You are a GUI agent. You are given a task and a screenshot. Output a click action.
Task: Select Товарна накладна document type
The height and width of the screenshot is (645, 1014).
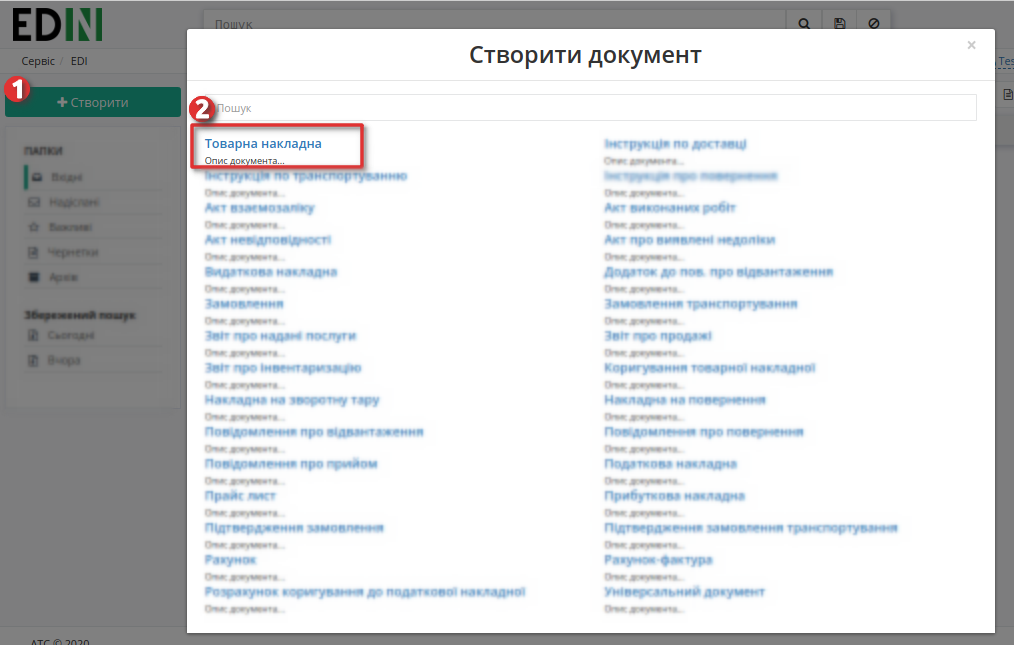coord(263,144)
